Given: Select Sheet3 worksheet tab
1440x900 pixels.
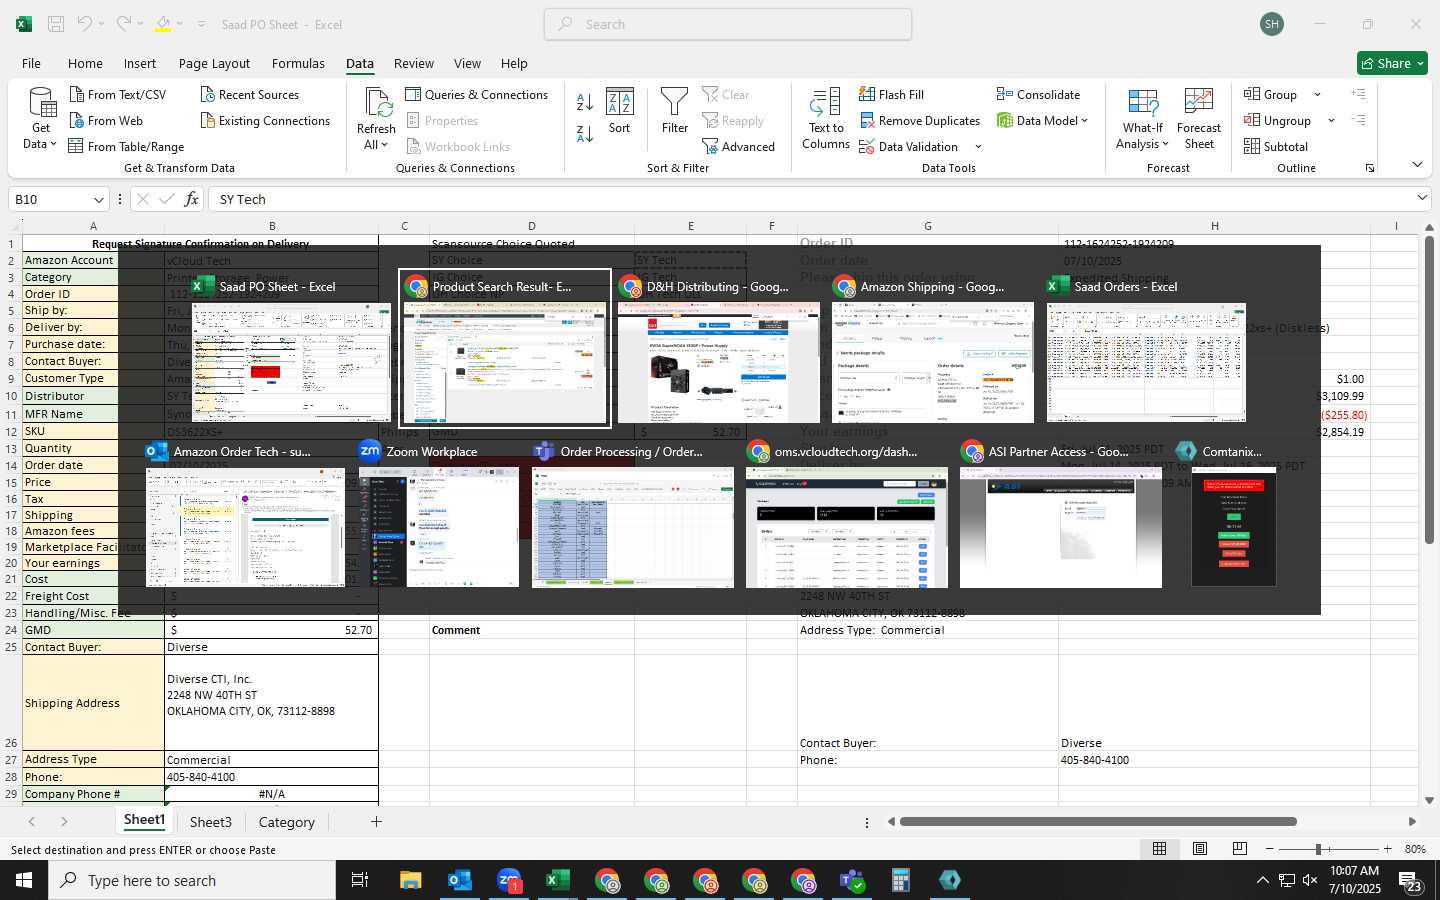Looking at the screenshot, I should tap(211, 822).
